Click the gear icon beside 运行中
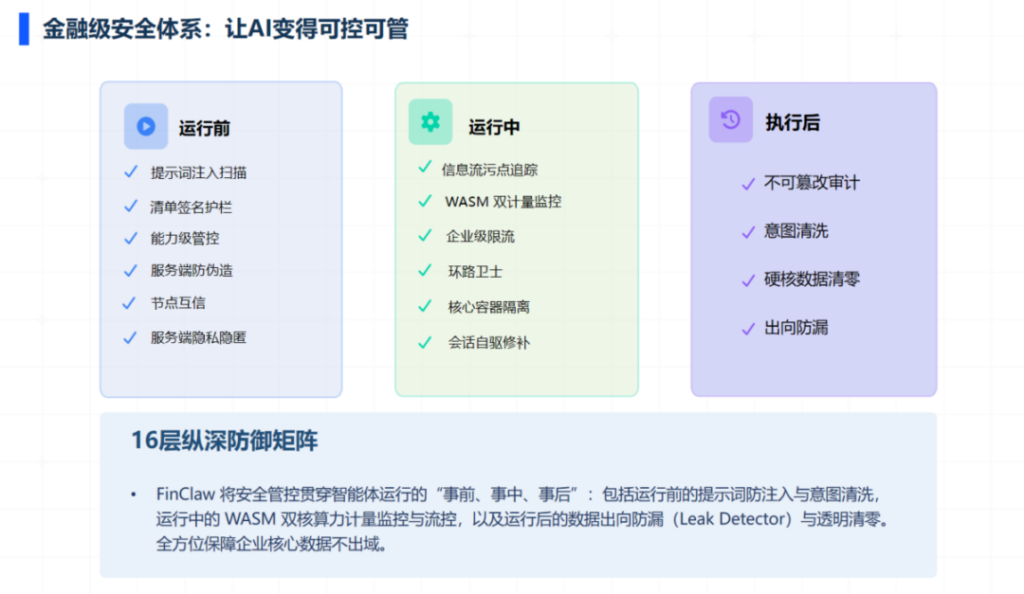This screenshot has height=594, width=1024. pos(430,122)
